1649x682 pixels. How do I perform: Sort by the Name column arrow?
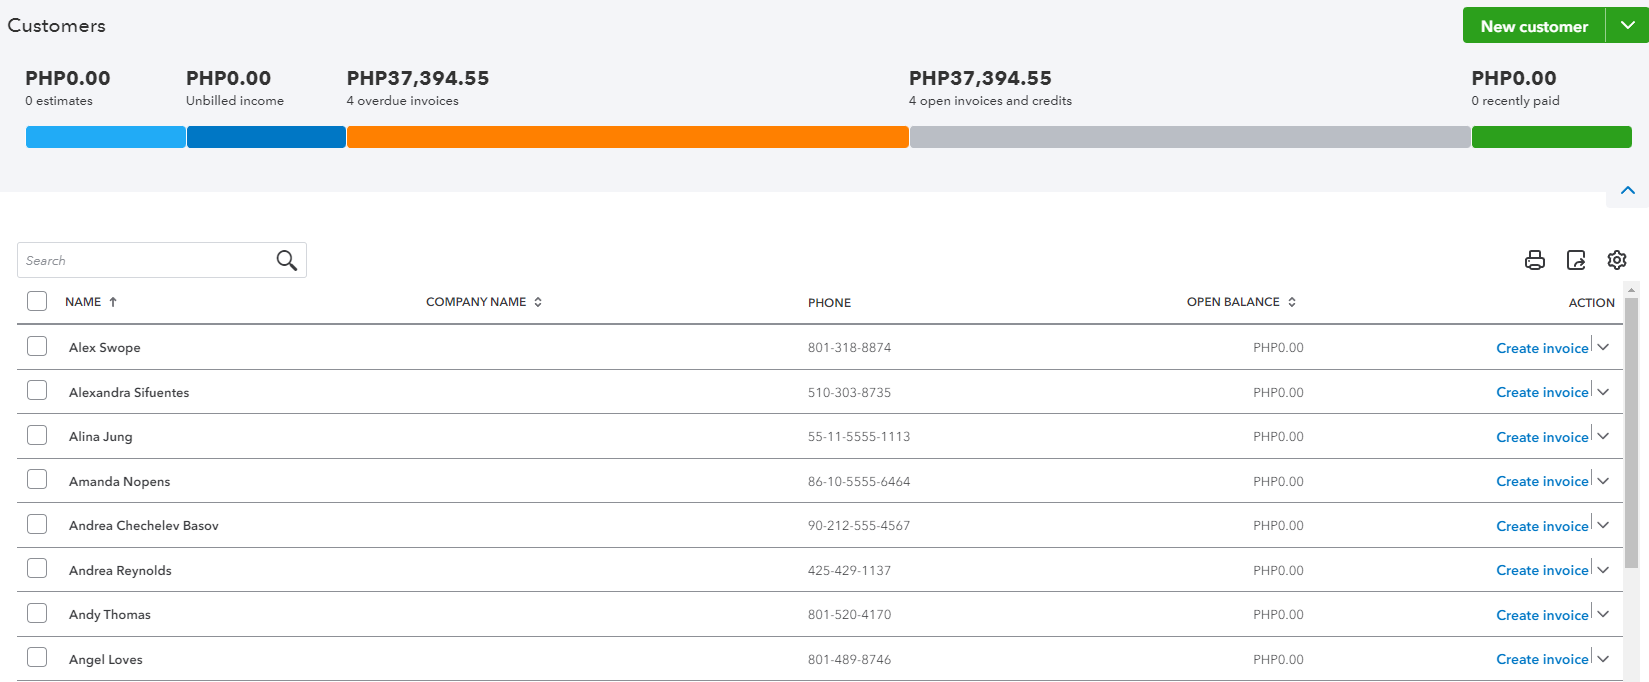[113, 302]
